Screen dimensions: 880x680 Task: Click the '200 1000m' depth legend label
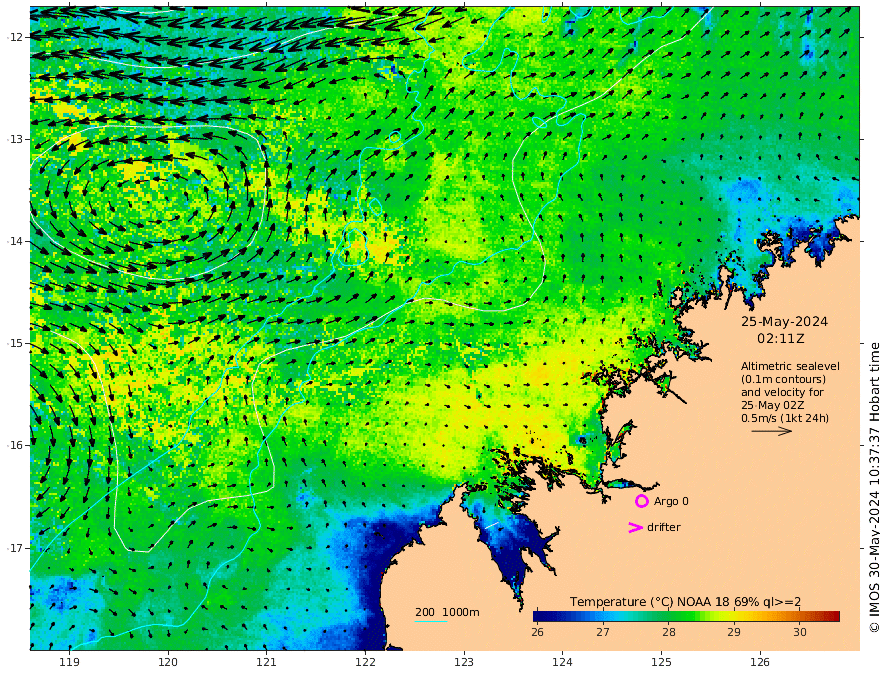pyautogui.click(x=447, y=612)
